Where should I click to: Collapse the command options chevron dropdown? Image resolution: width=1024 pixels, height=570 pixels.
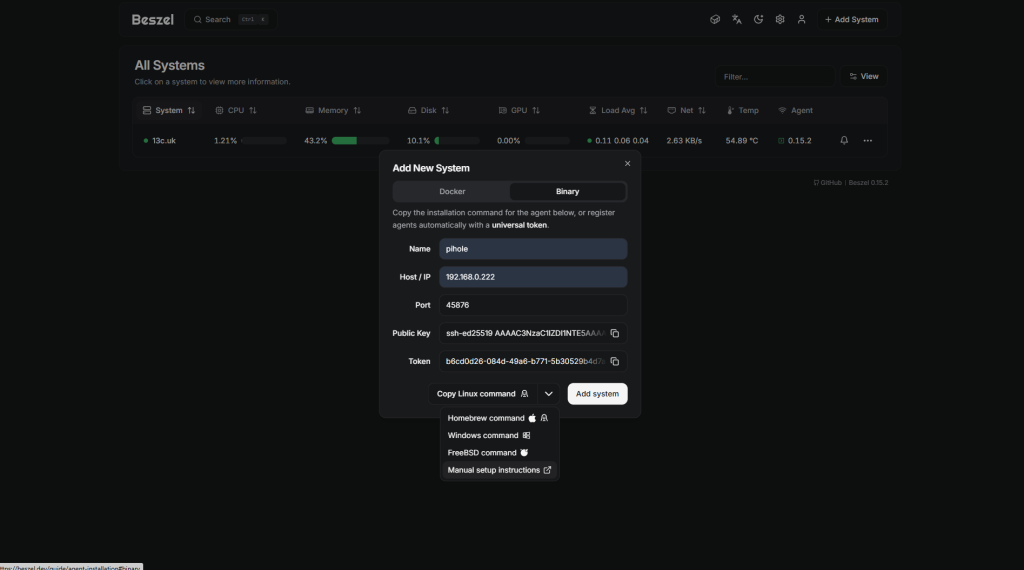click(x=549, y=394)
